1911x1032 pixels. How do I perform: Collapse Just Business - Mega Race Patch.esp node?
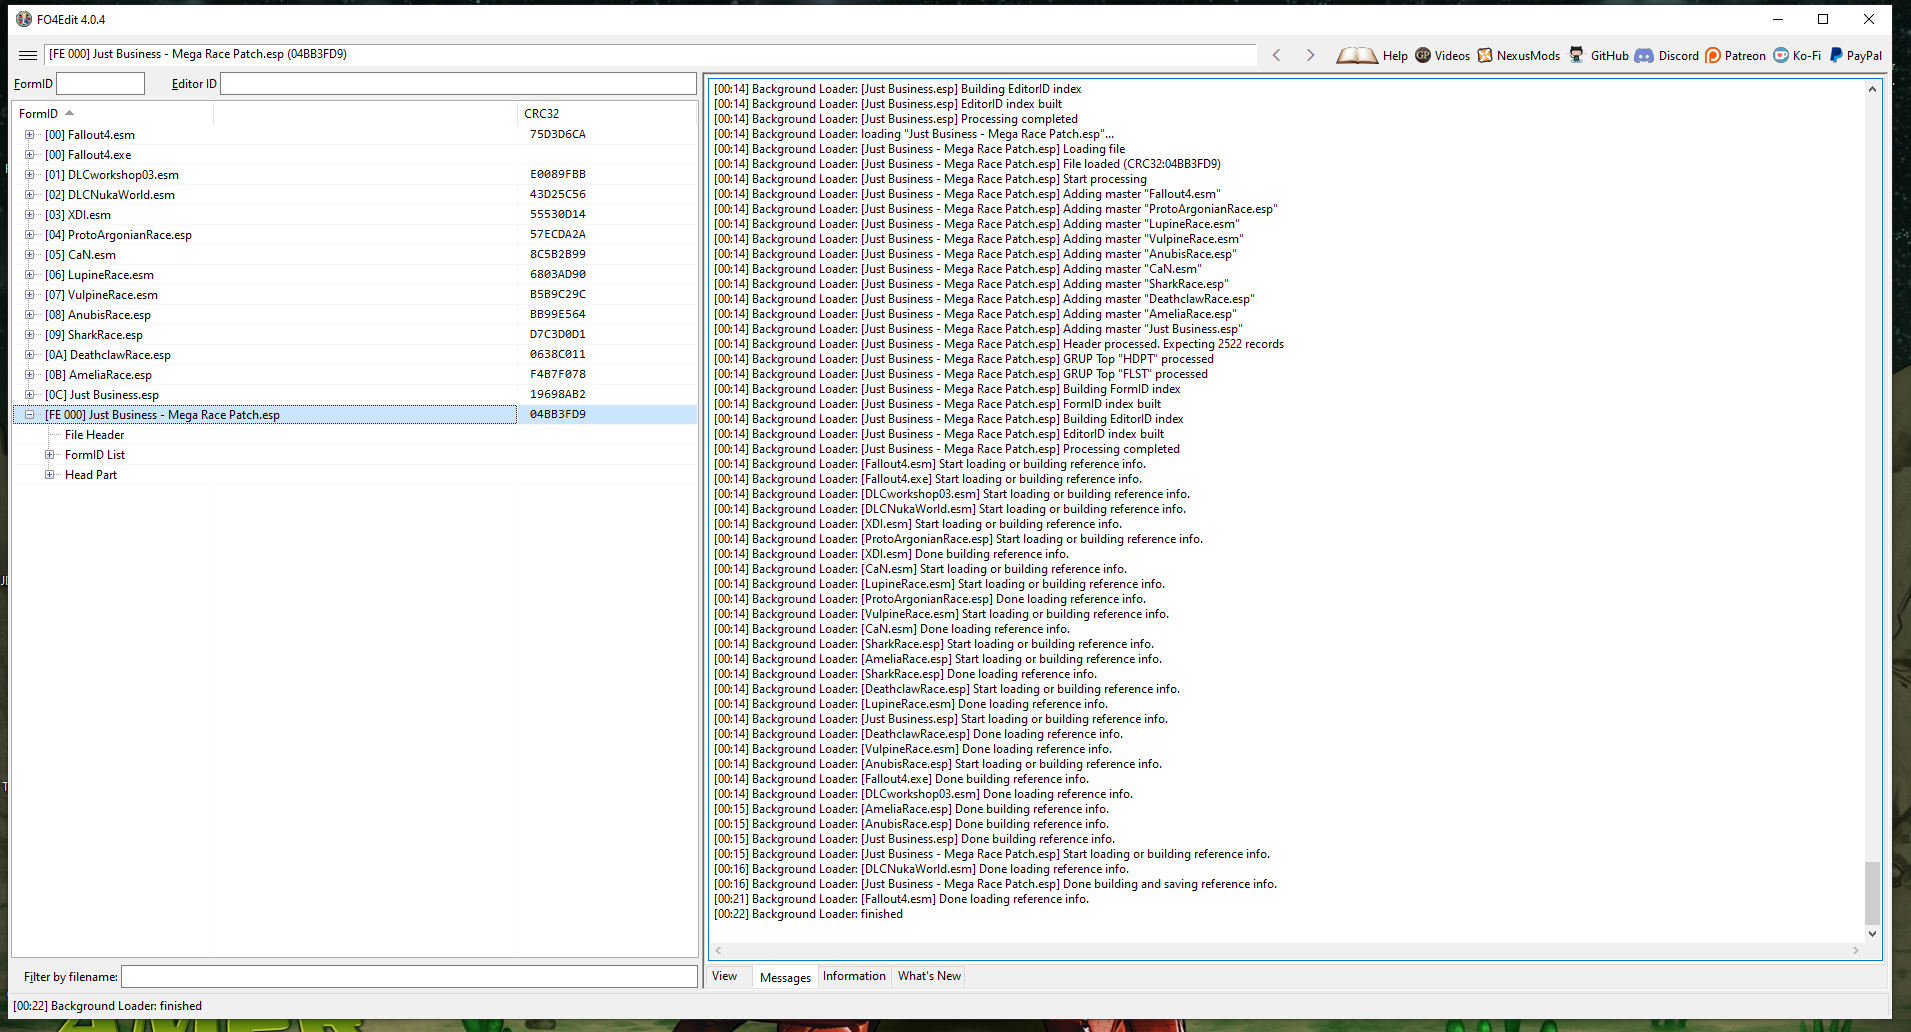pos(30,415)
